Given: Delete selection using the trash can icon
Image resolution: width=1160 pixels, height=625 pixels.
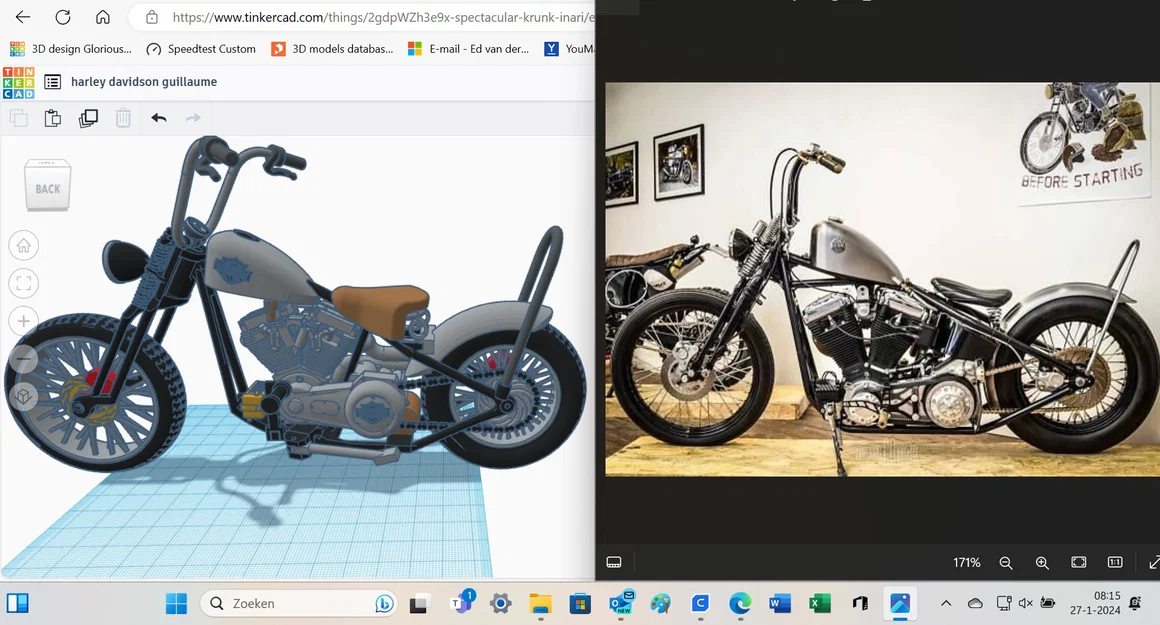Looking at the screenshot, I should 123,117.
